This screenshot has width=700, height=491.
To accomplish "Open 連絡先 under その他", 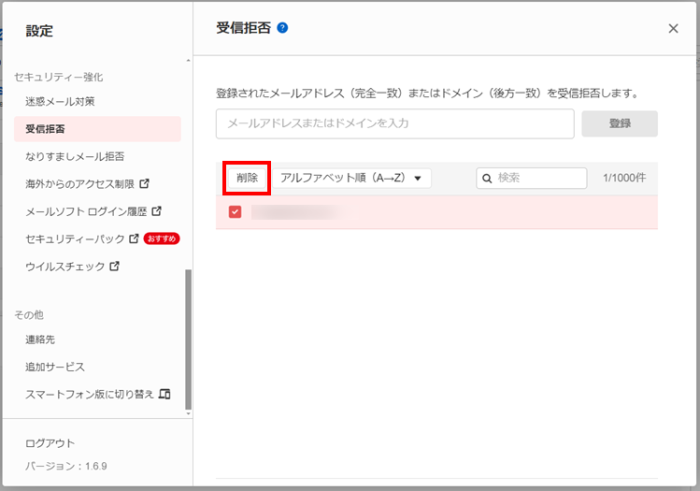I will click(x=42, y=340).
